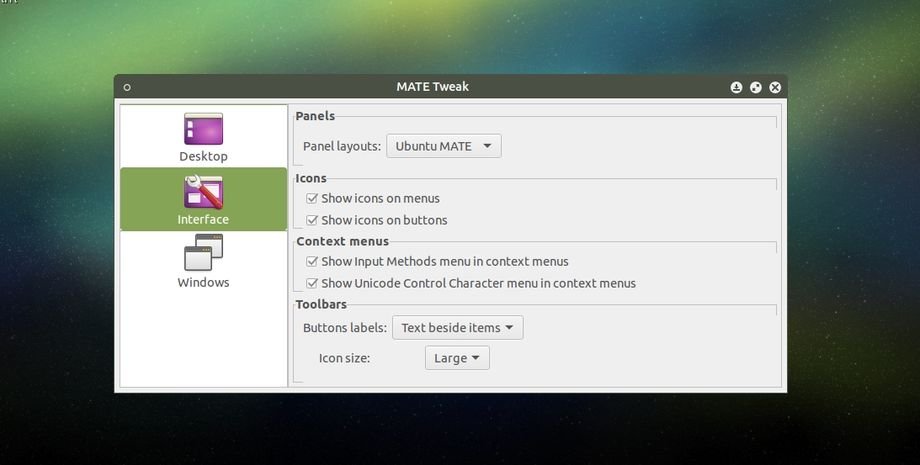The image size is (920, 465).
Task: Click the Icon size label
Action: (x=344, y=358)
